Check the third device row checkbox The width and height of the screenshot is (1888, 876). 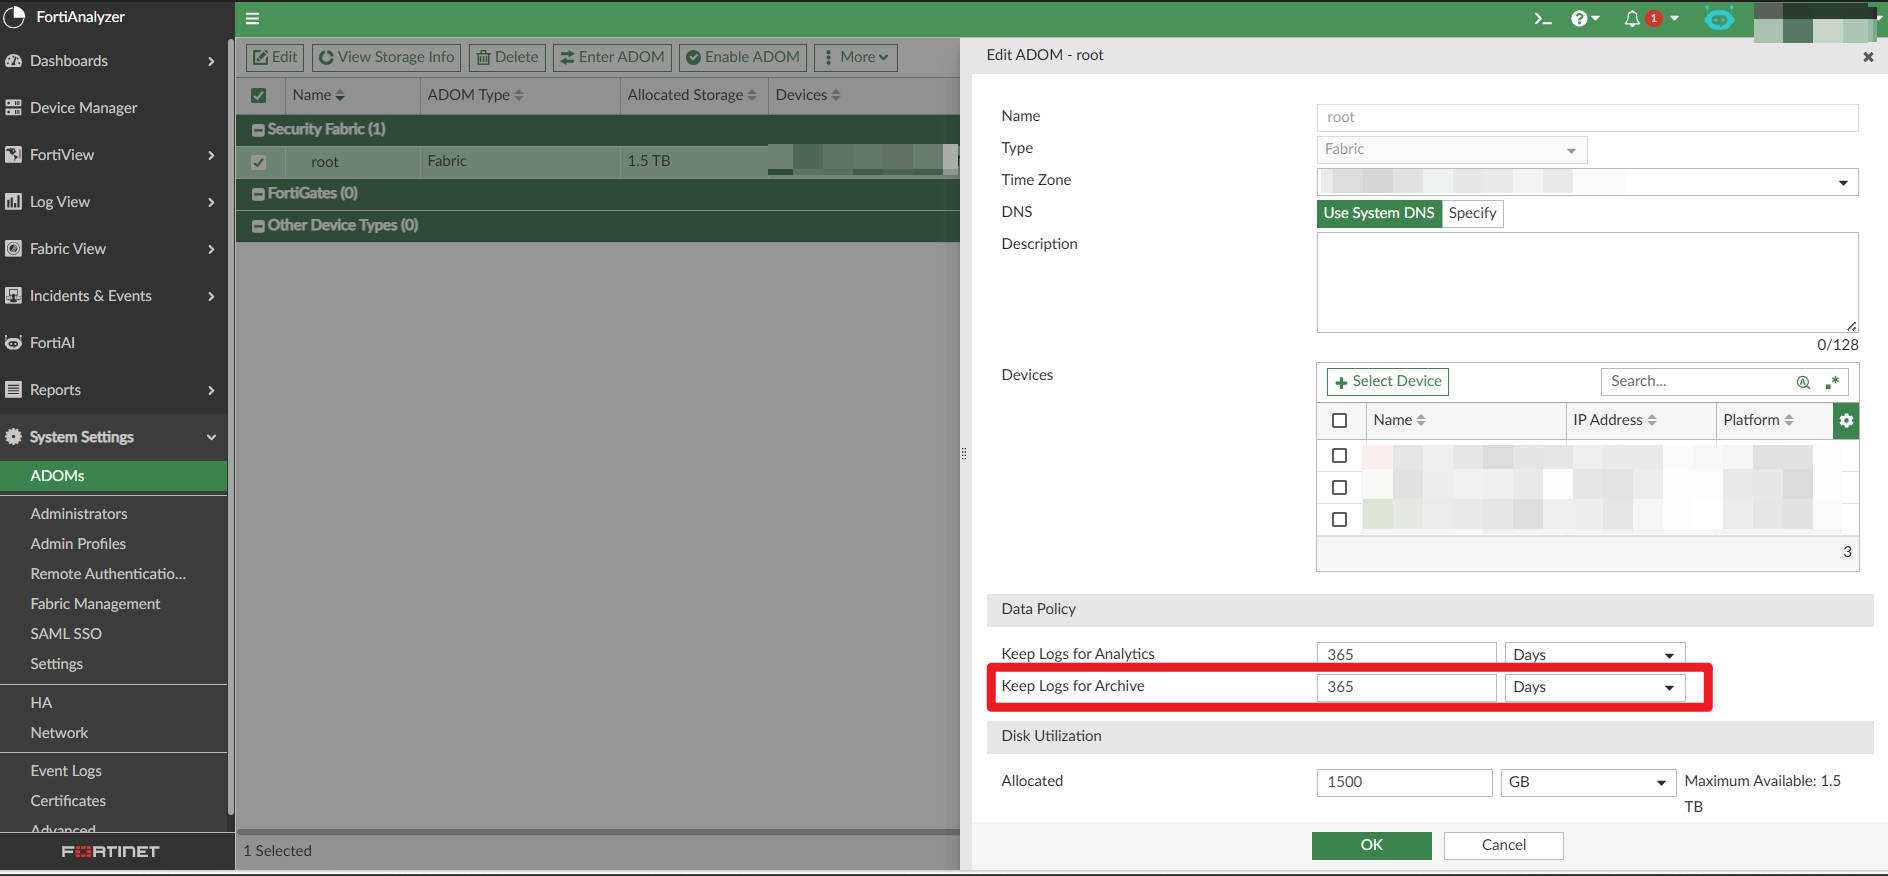pyautogui.click(x=1340, y=520)
